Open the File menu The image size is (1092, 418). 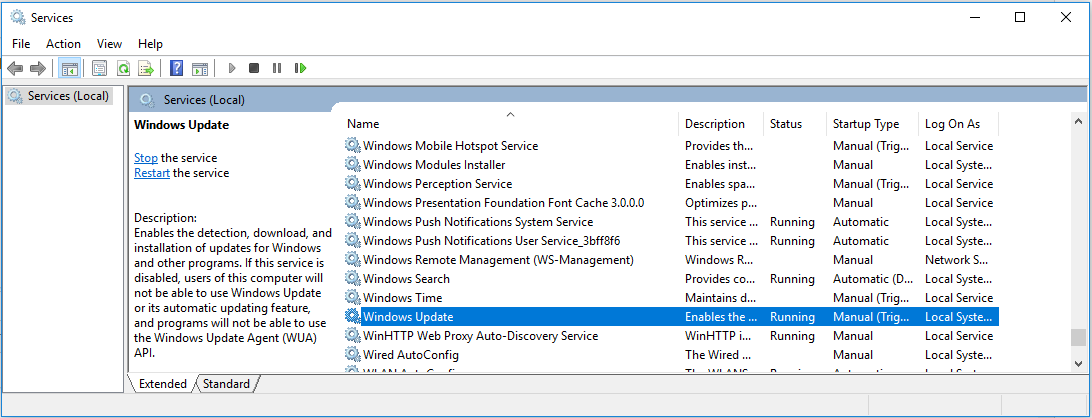(21, 43)
